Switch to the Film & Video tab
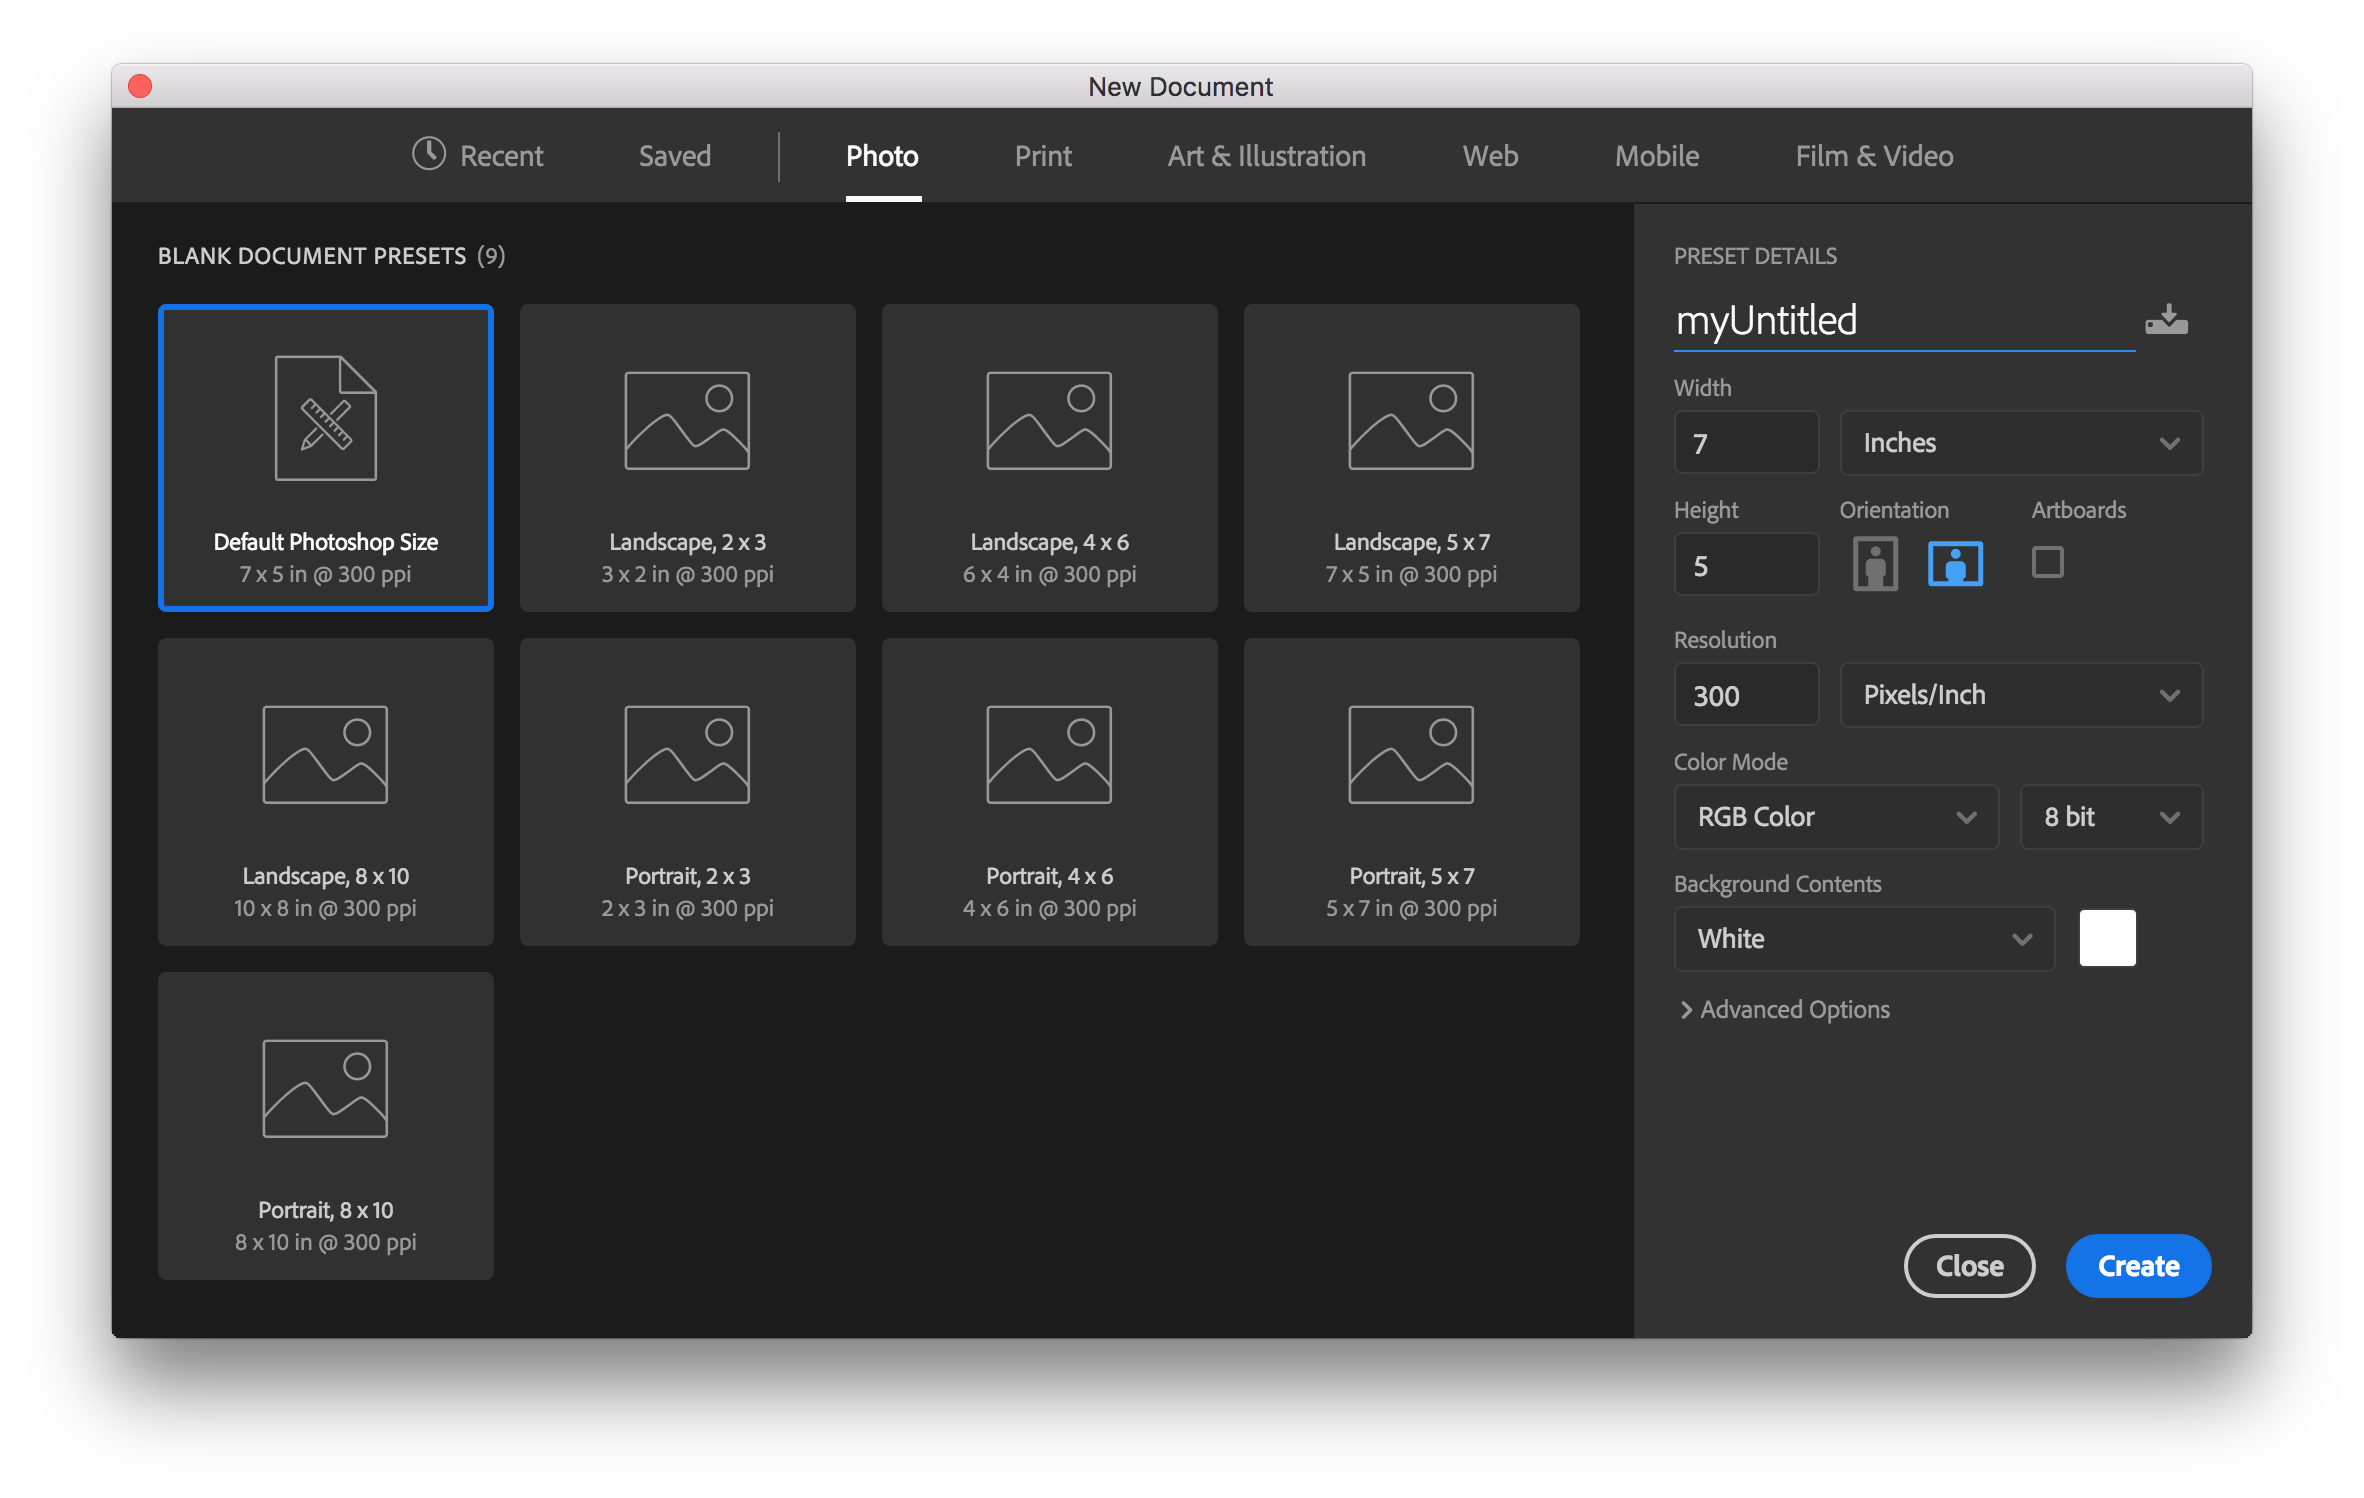The height and width of the screenshot is (1498, 2364). (x=1874, y=156)
